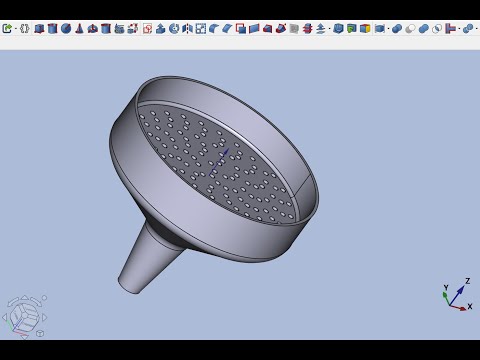Select the Compound tools icon

click(x=380, y=29)
